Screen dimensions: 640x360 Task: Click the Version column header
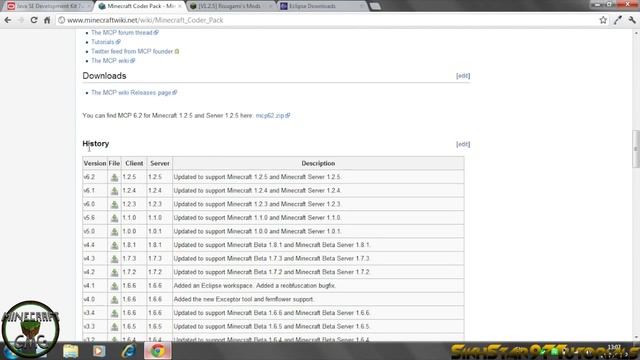95,163
